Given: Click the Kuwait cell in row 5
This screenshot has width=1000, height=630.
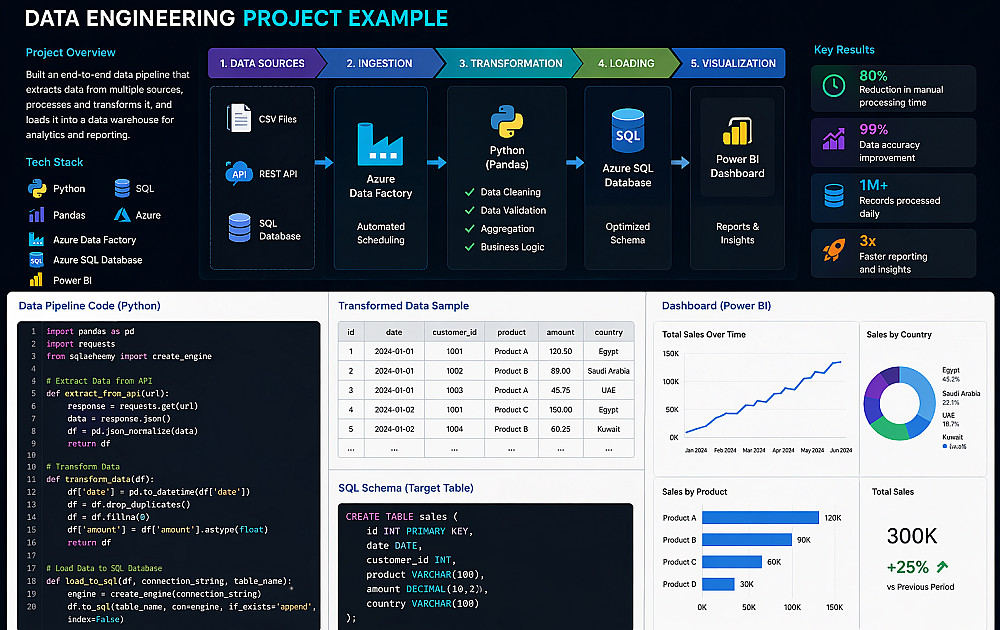Looking at the screenshot, I should coord(608,429).
